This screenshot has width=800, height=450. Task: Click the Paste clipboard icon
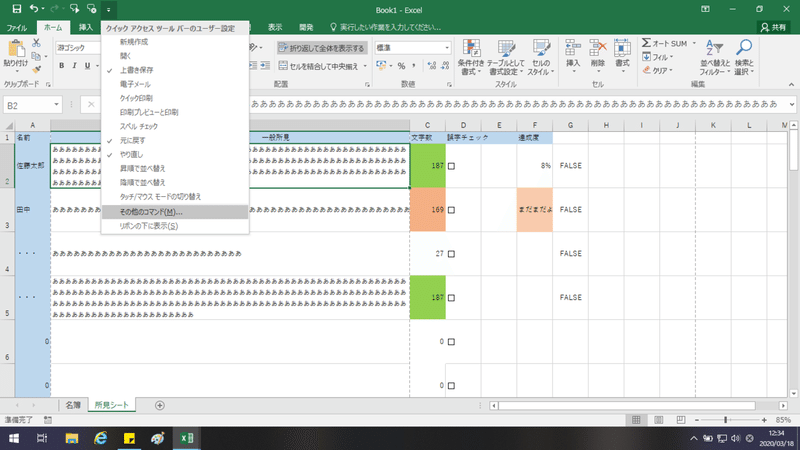[x=16, y=49]
